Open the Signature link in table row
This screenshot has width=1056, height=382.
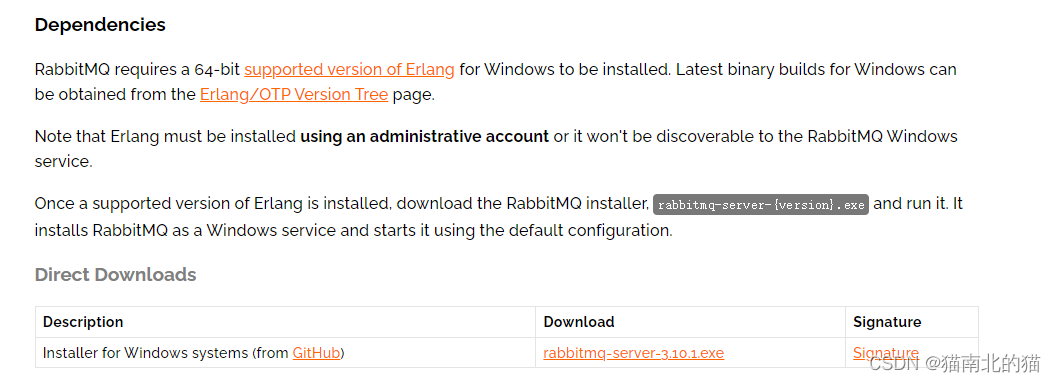pos(886,353)
